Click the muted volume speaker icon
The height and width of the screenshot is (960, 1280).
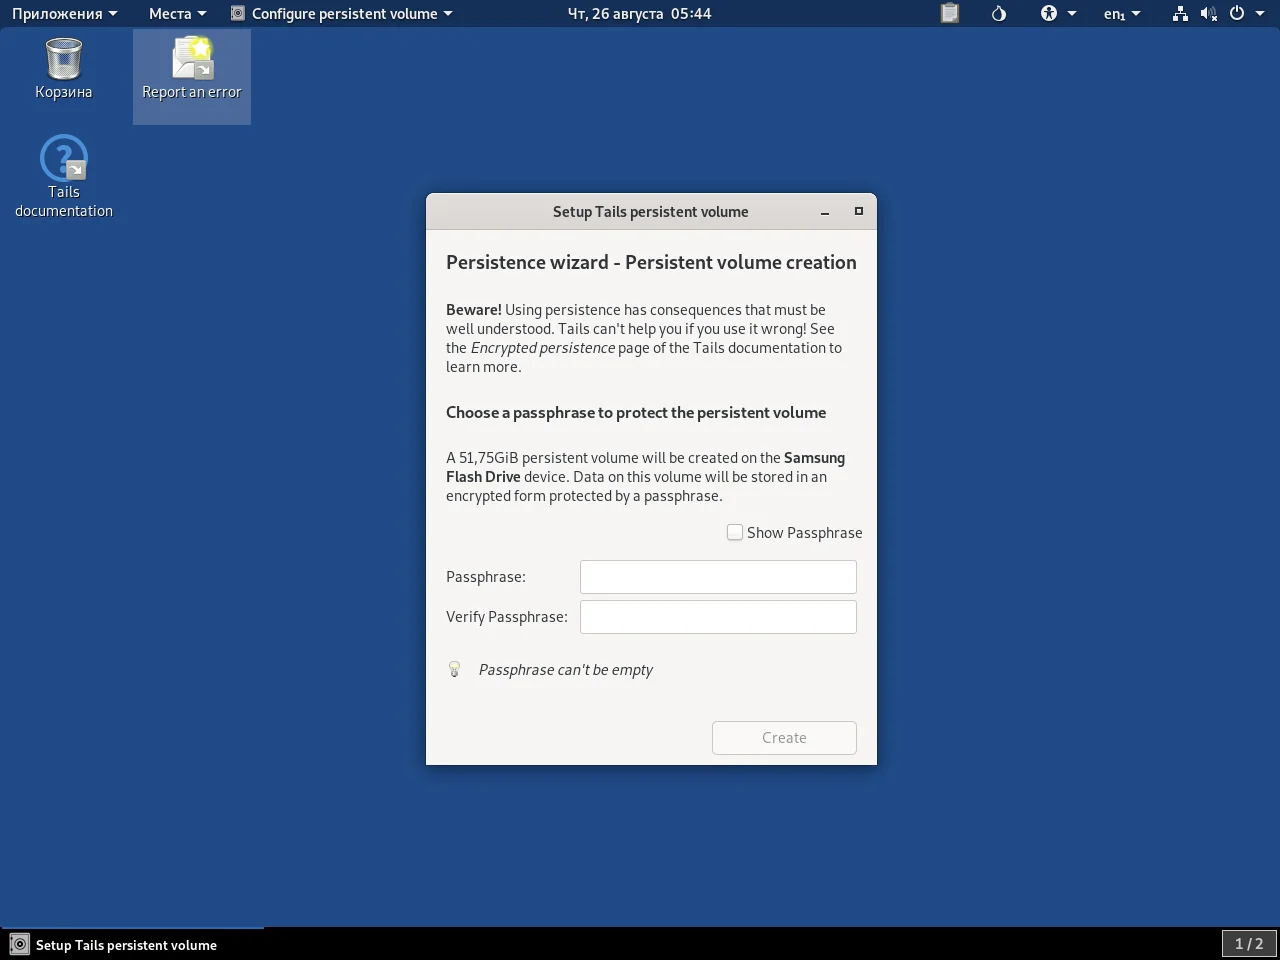pos(1208,13)
